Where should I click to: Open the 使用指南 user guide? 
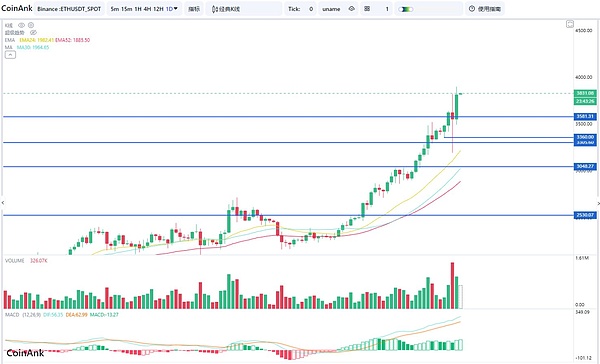pyautogui.click(x=485, y=9)
